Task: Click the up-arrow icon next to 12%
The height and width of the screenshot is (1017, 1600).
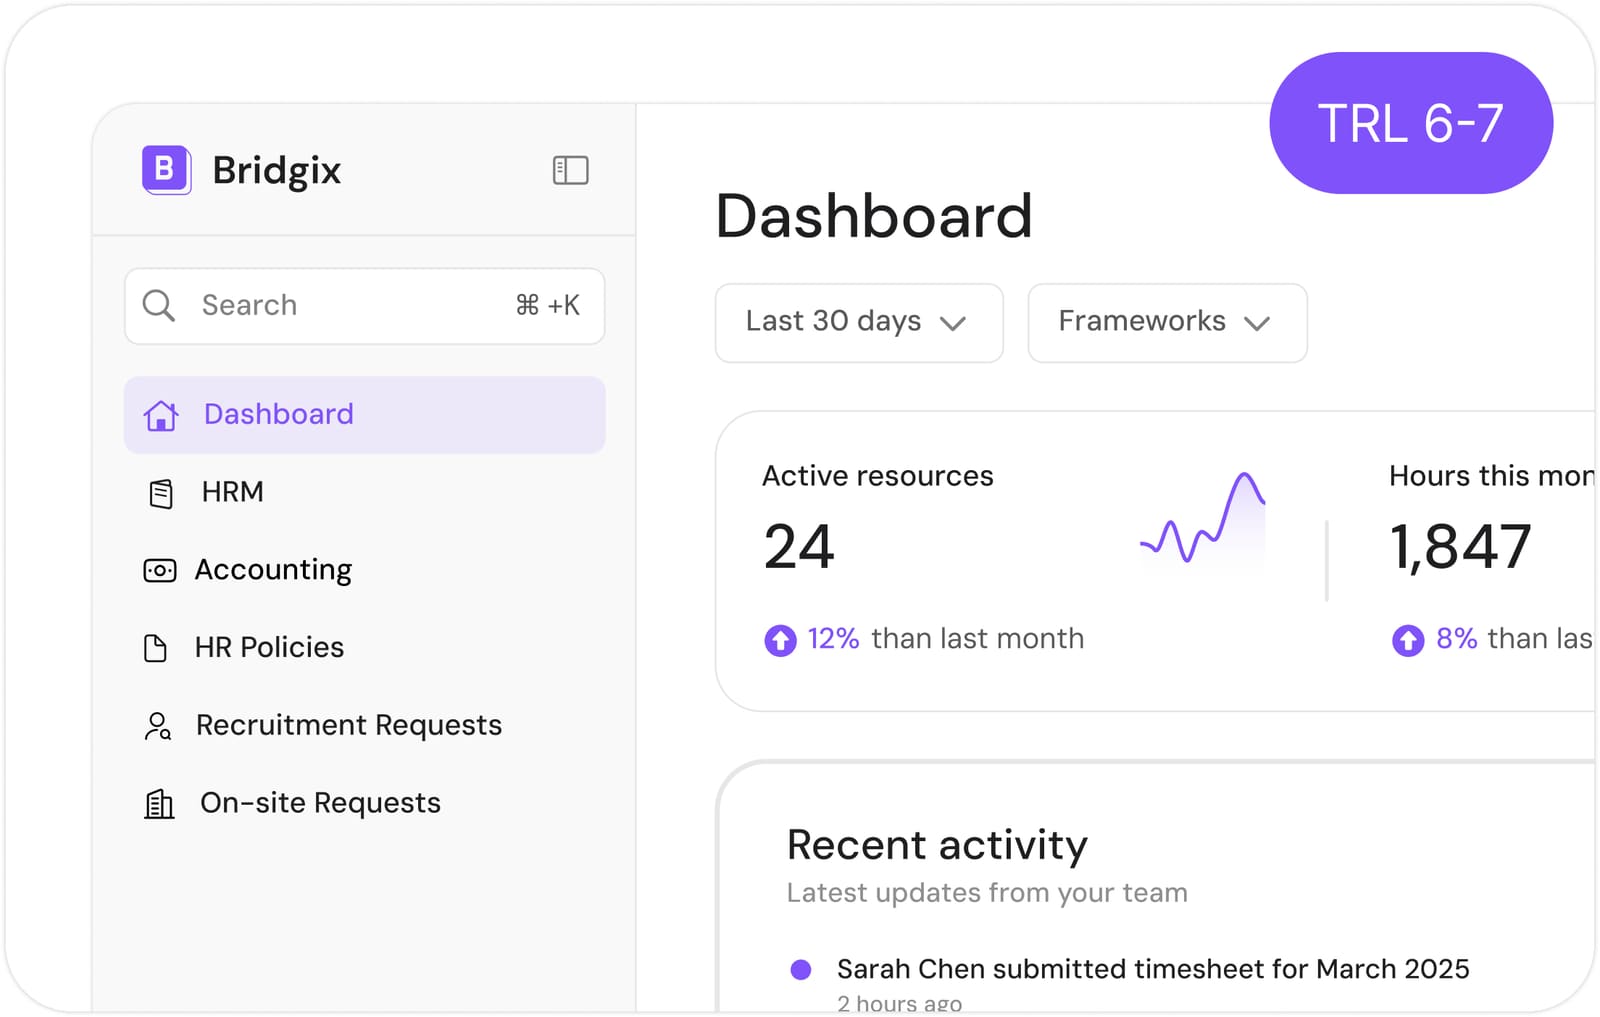Action: 780,640
